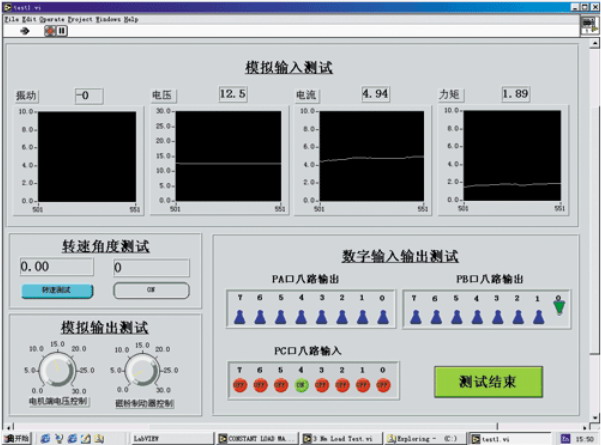Toggle PB port output switch 4

click(478, 317)
